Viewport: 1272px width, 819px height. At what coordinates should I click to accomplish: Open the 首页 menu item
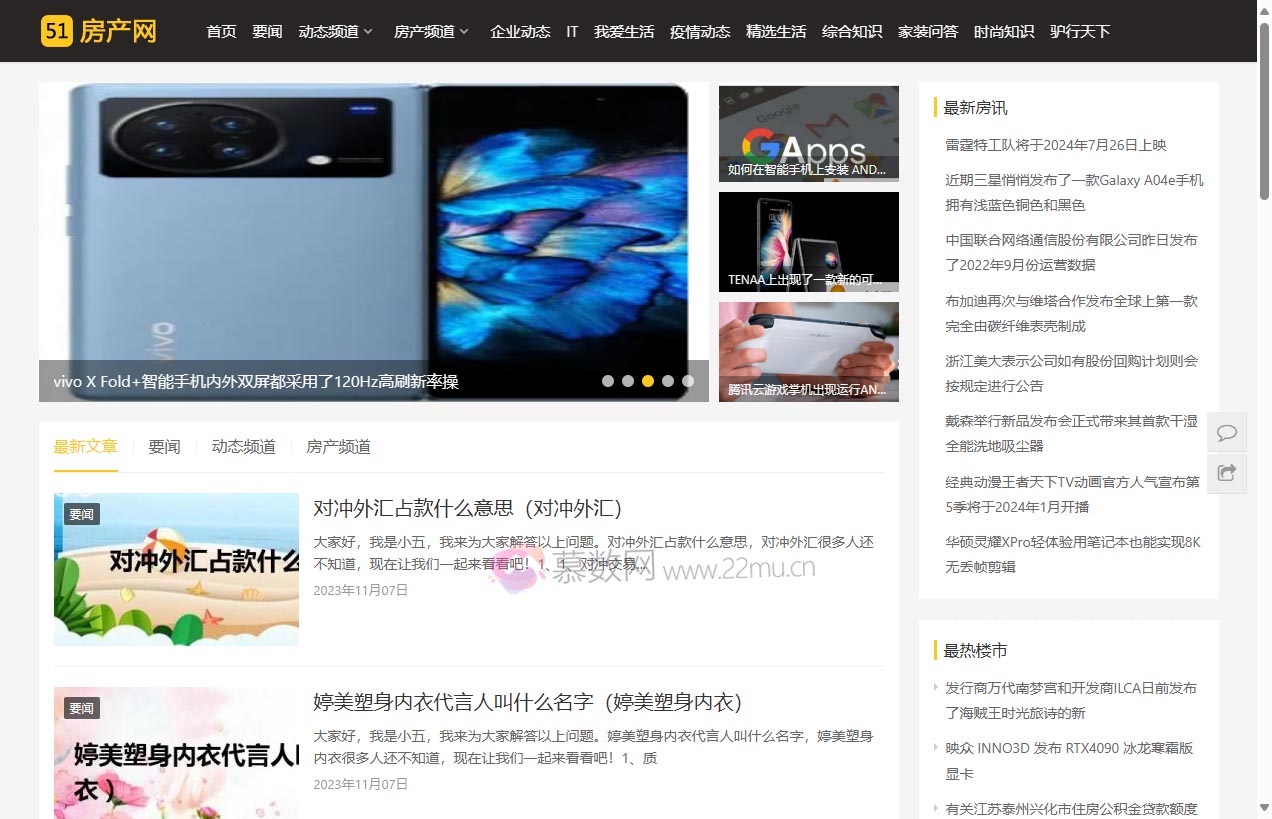click(x=221, y=31)
